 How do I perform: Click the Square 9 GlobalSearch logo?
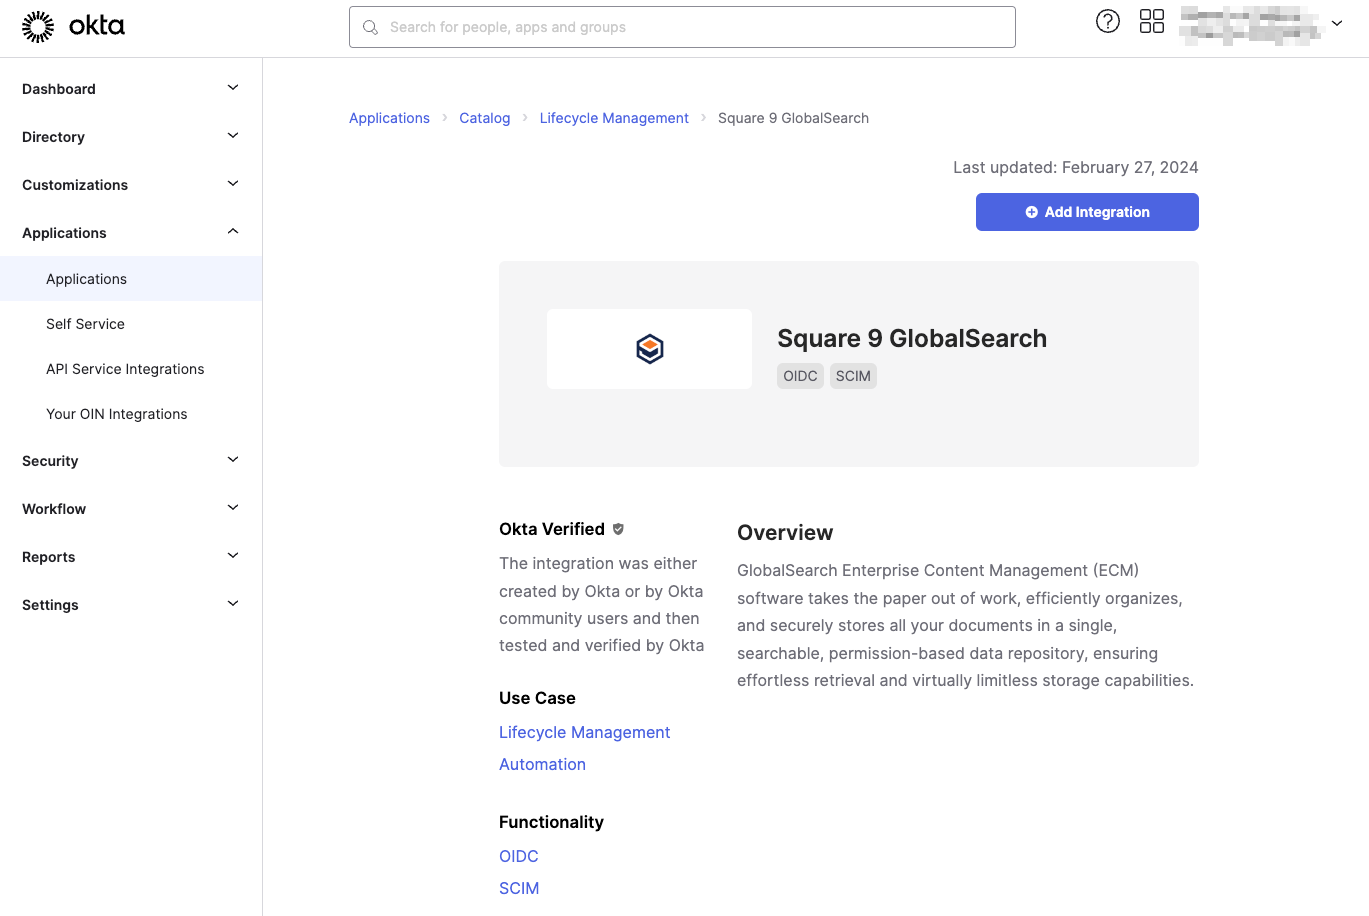[650, 349]
